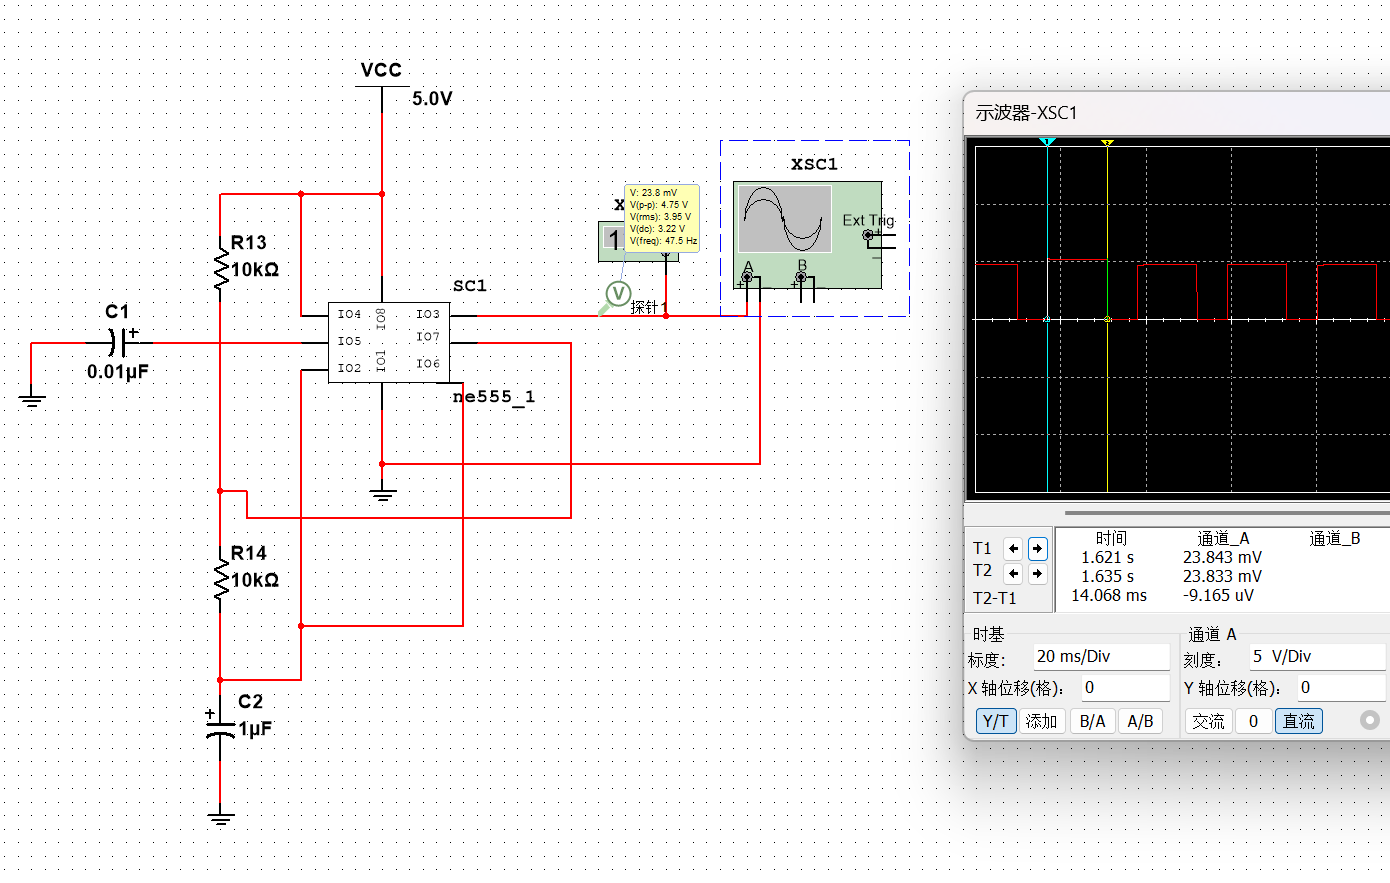
Task: Select the ground symbol below C1
Action: [32, 401]
